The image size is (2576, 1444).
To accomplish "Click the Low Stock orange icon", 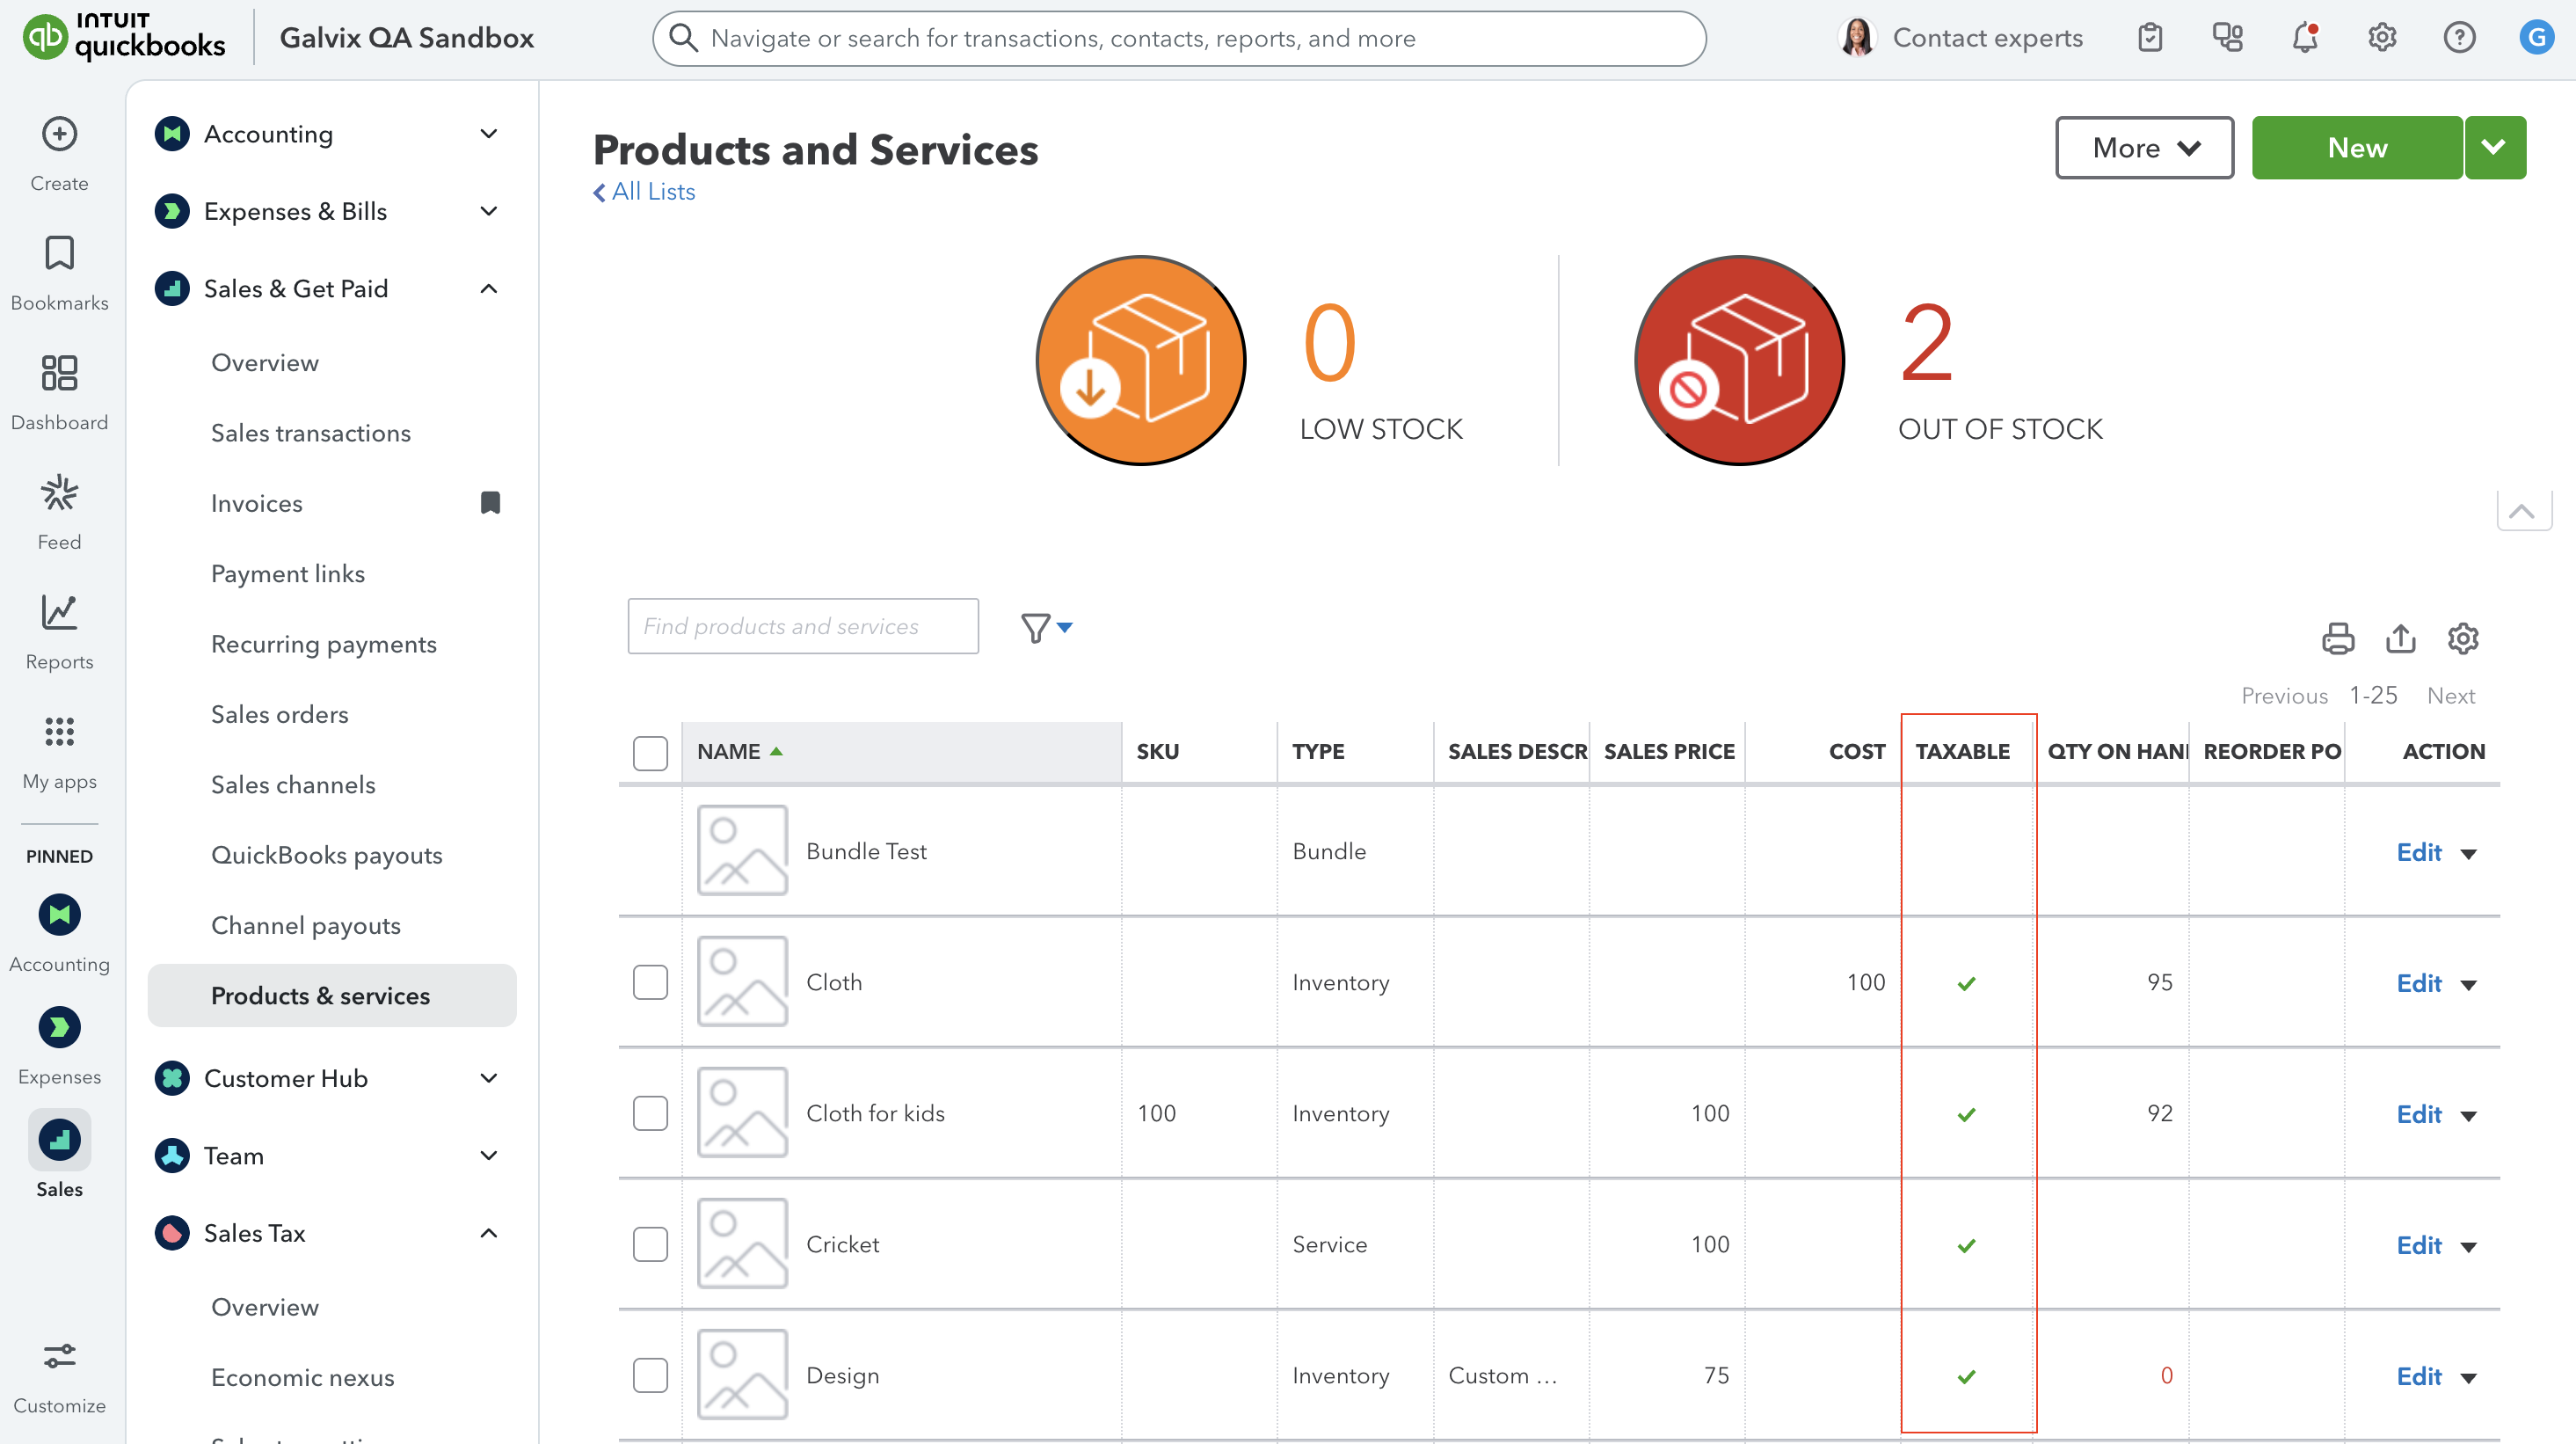I will click(x=1140, y=360).
